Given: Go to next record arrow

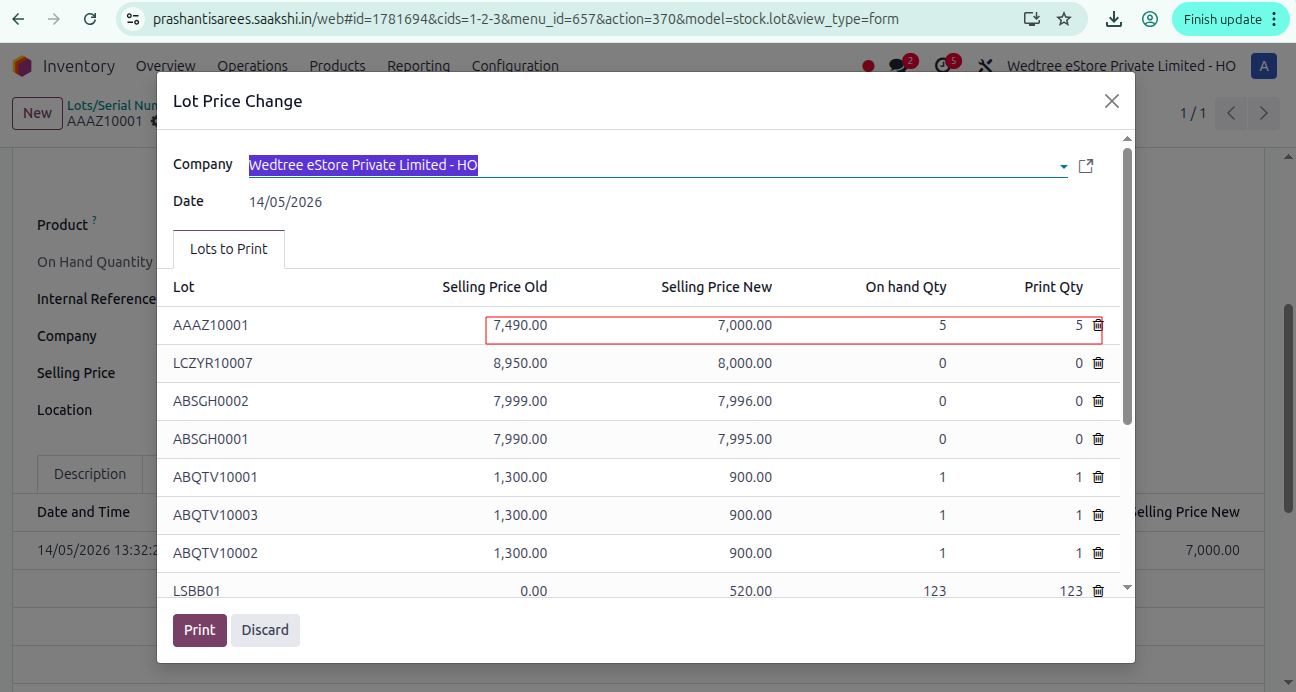Looking at the screenshot, I should point(1264,113).
